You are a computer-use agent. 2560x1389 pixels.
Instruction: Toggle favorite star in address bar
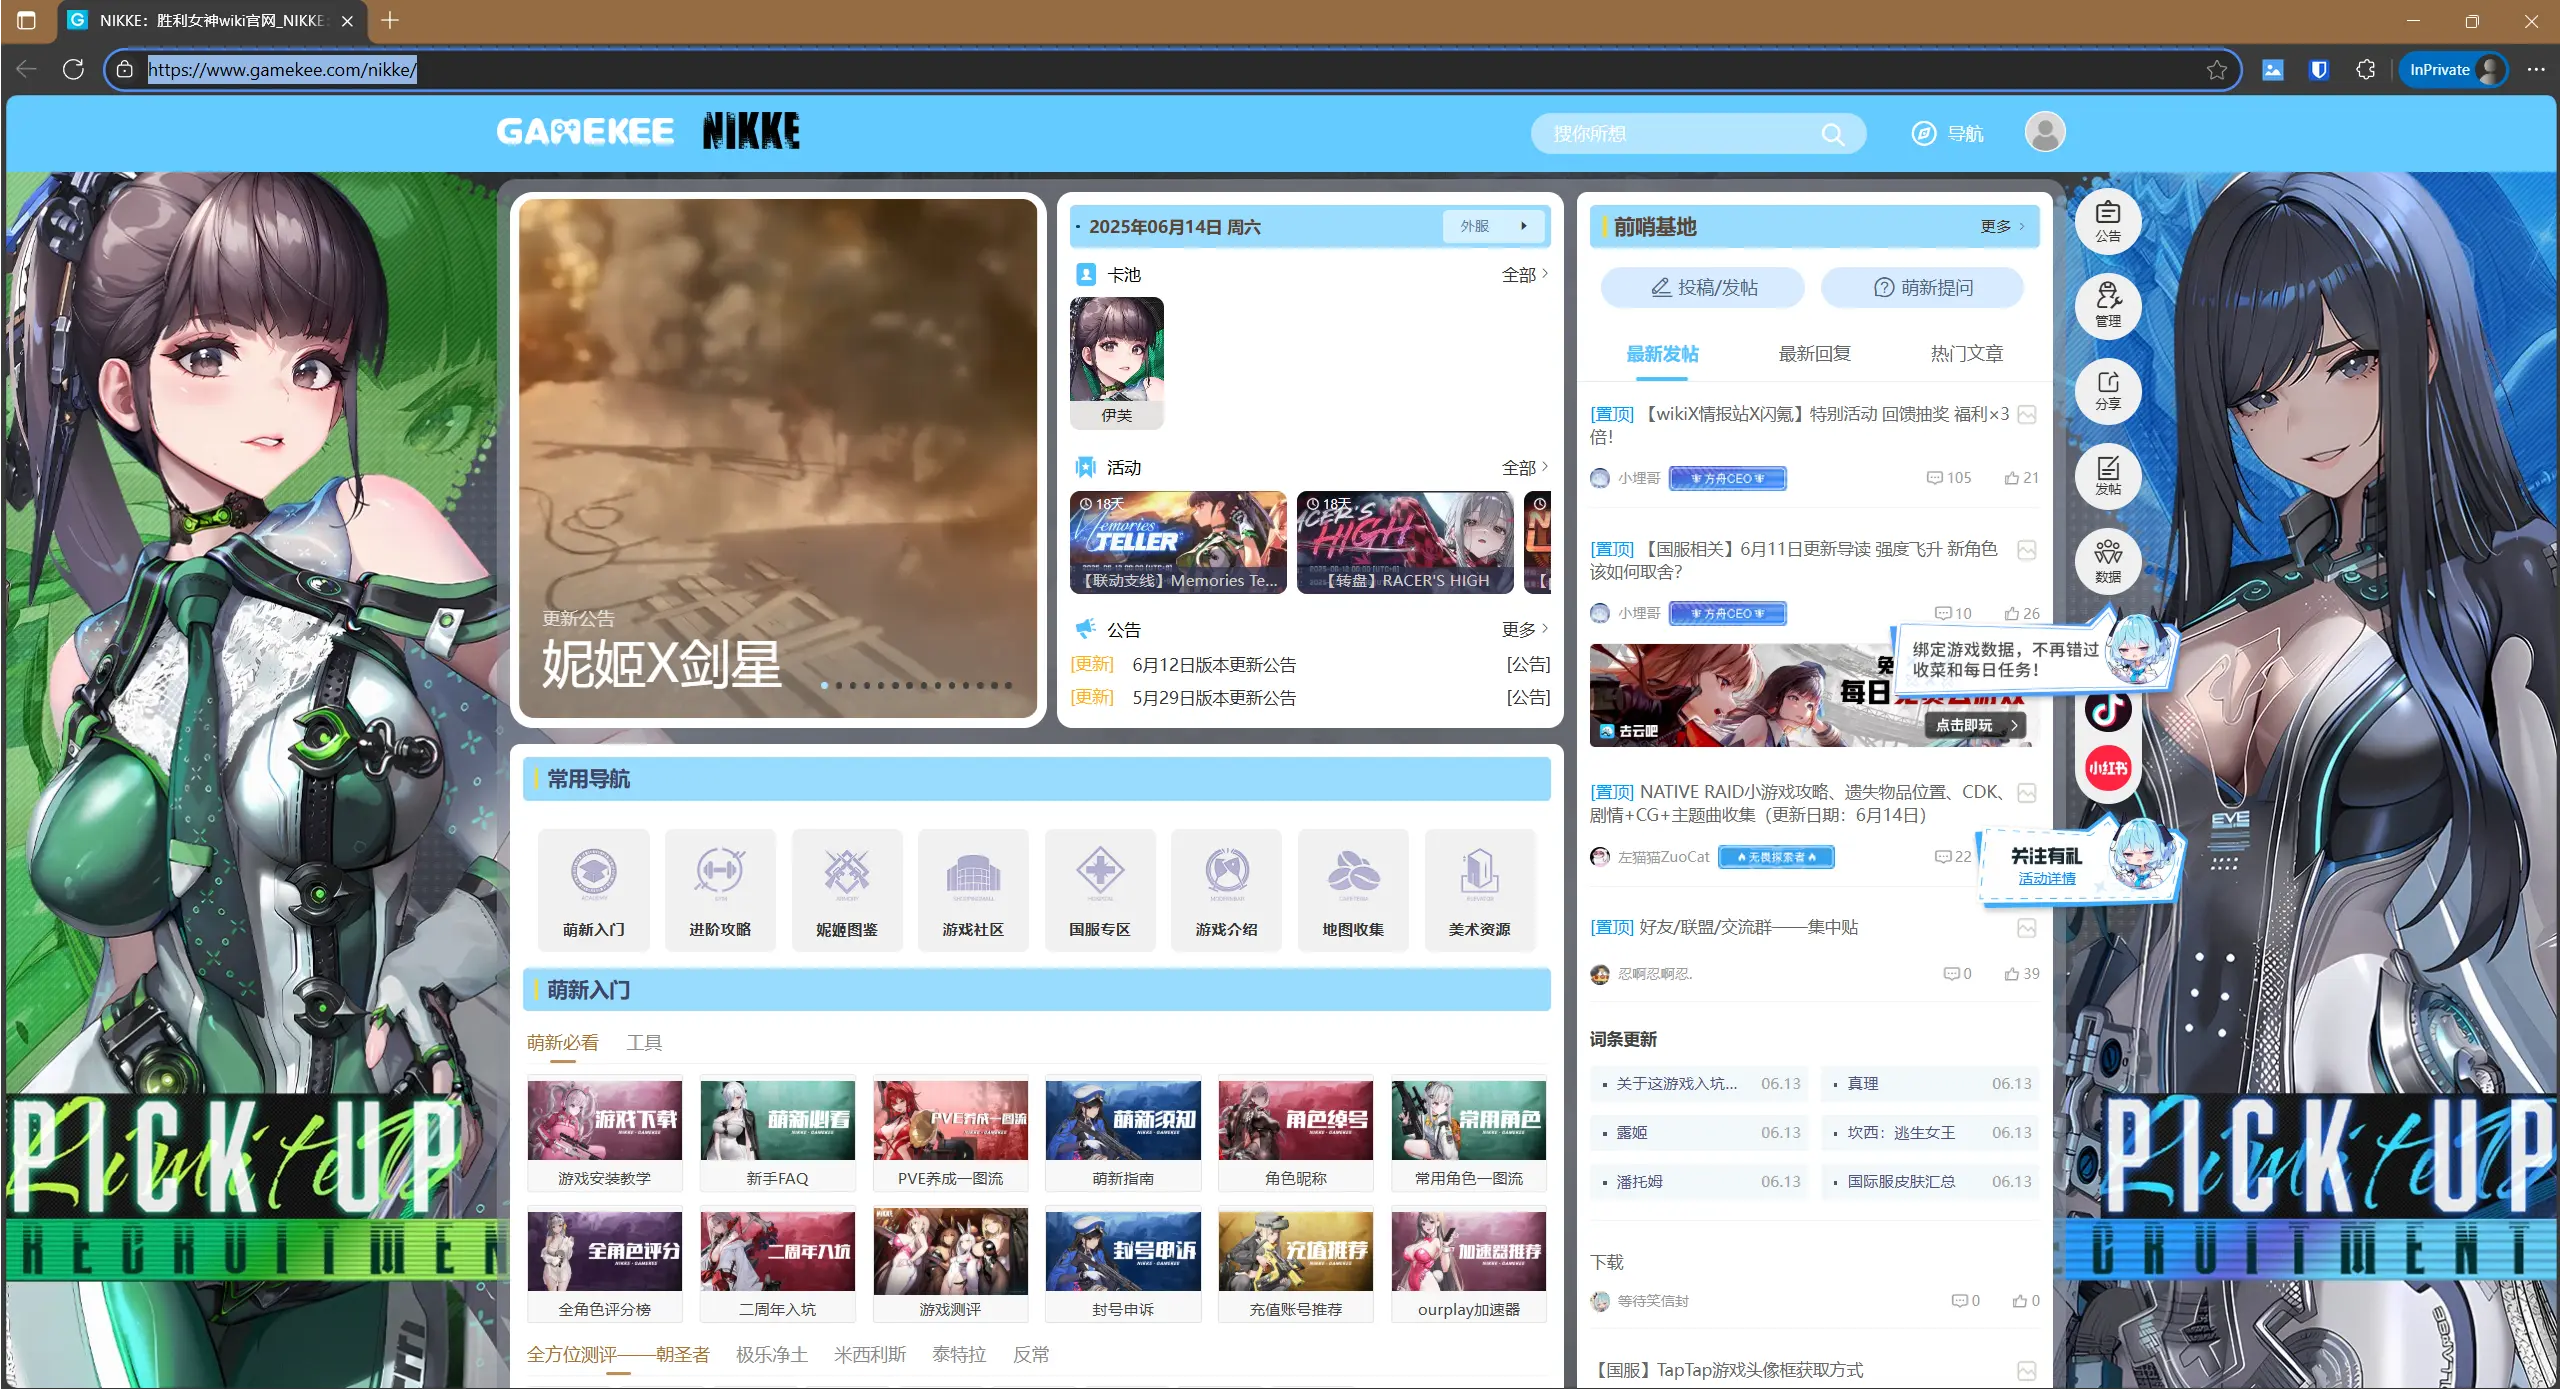click(x=2216, y=70)
